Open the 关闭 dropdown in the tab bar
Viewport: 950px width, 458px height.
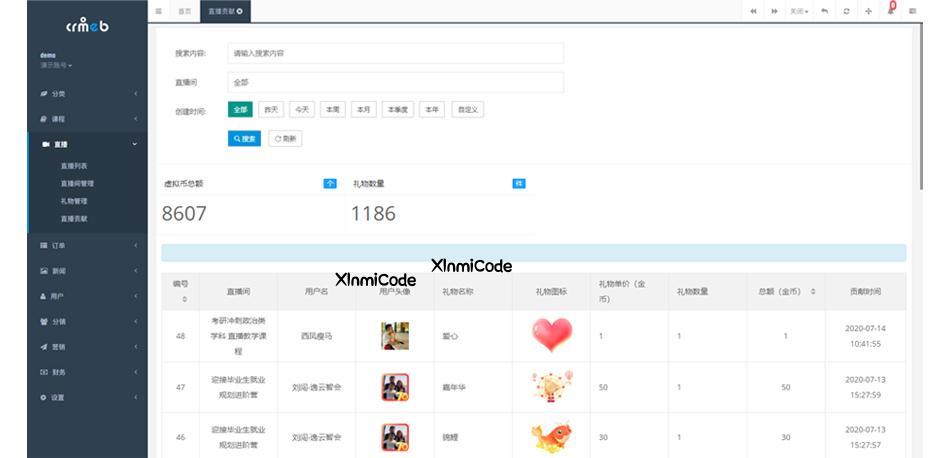click(799, 11)
